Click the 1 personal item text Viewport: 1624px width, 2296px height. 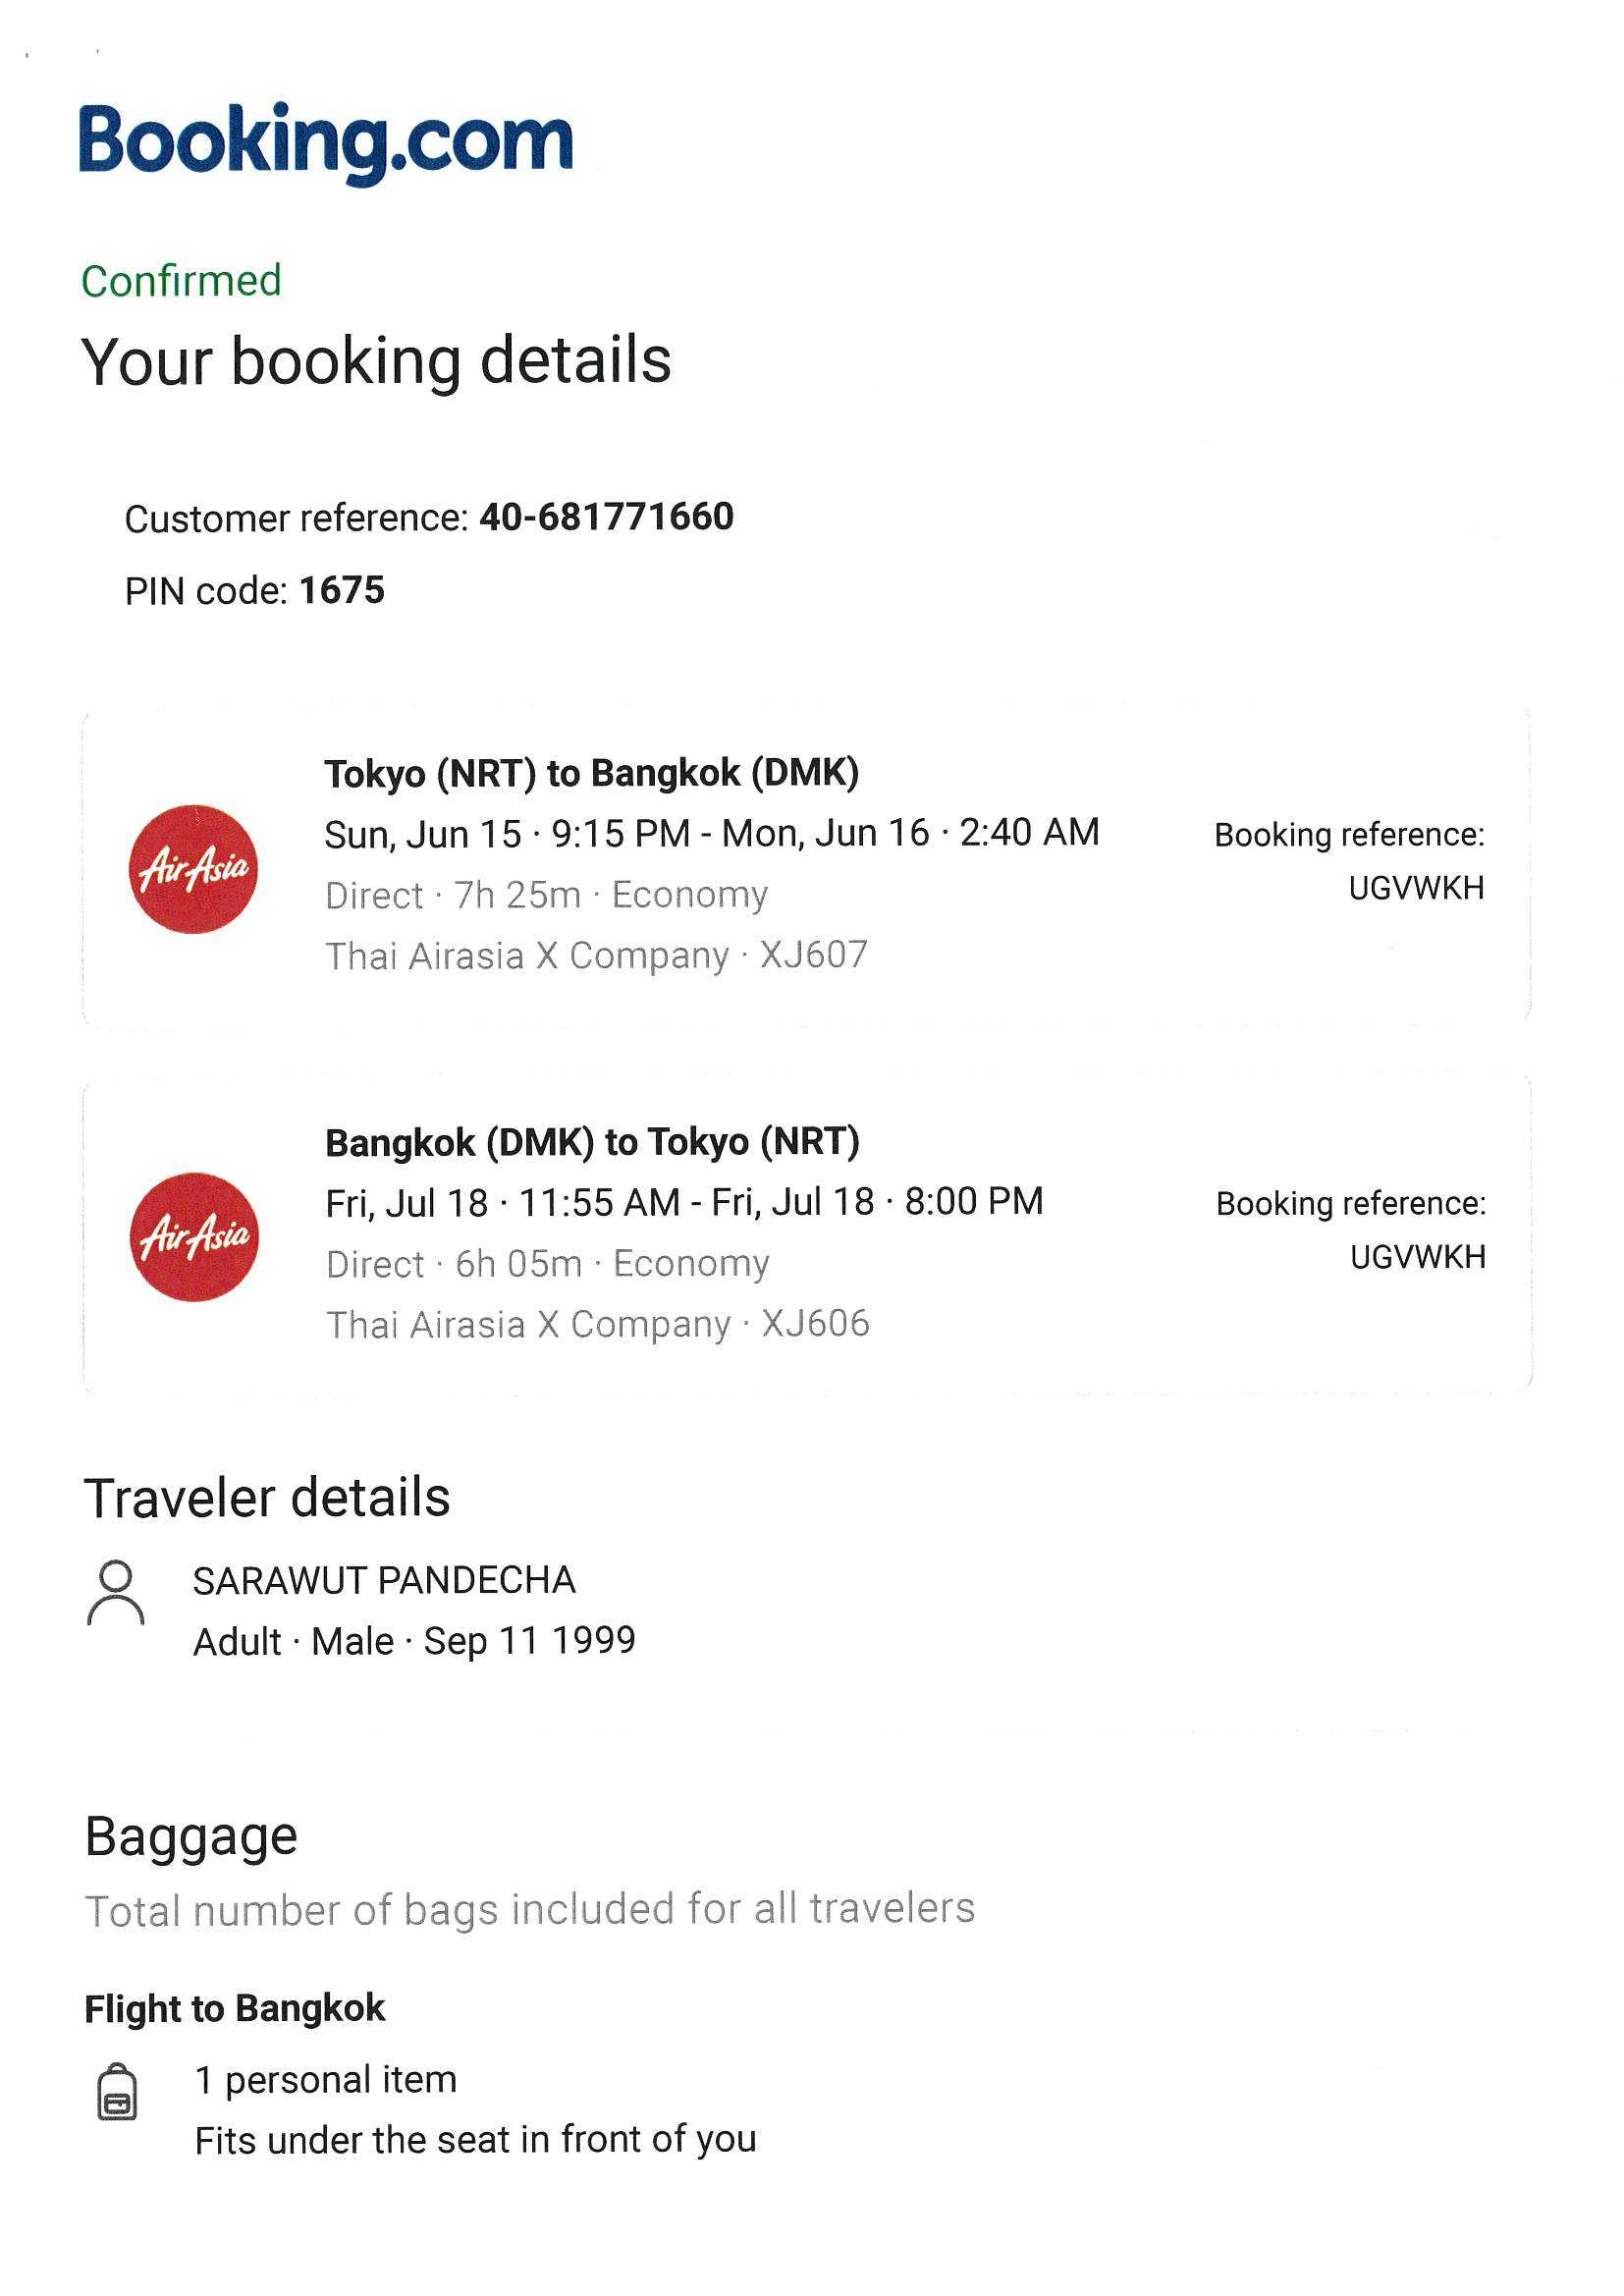coord(325,2079)
